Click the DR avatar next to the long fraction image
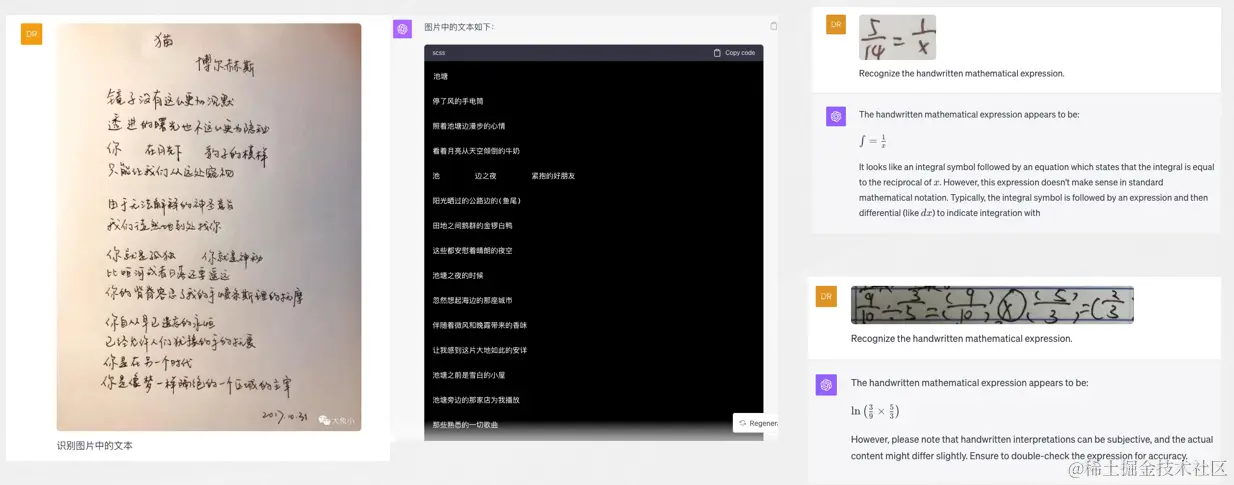Screen dimensions: 1234x485 point(826,297)
